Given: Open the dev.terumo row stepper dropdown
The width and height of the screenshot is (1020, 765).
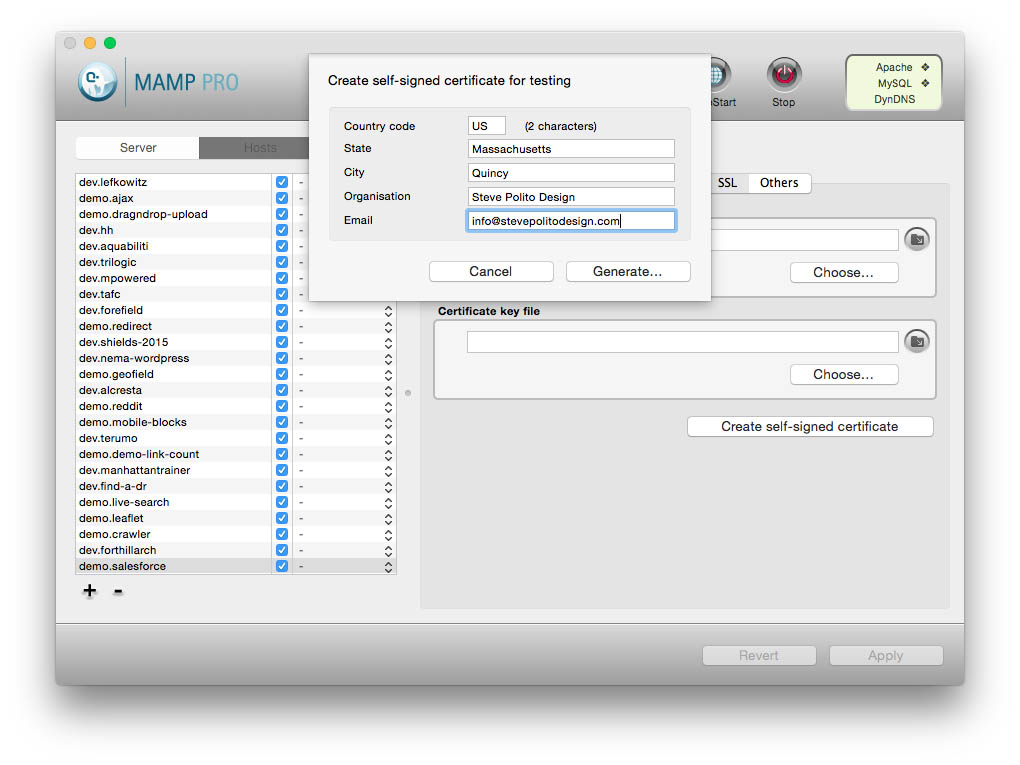Looking at the screenshot, I should point(388,438).
